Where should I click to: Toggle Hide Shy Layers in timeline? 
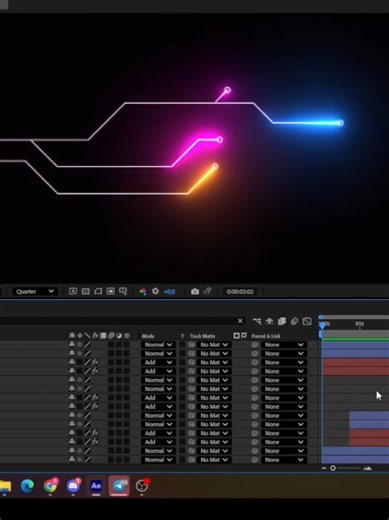[x=269, y=321]
